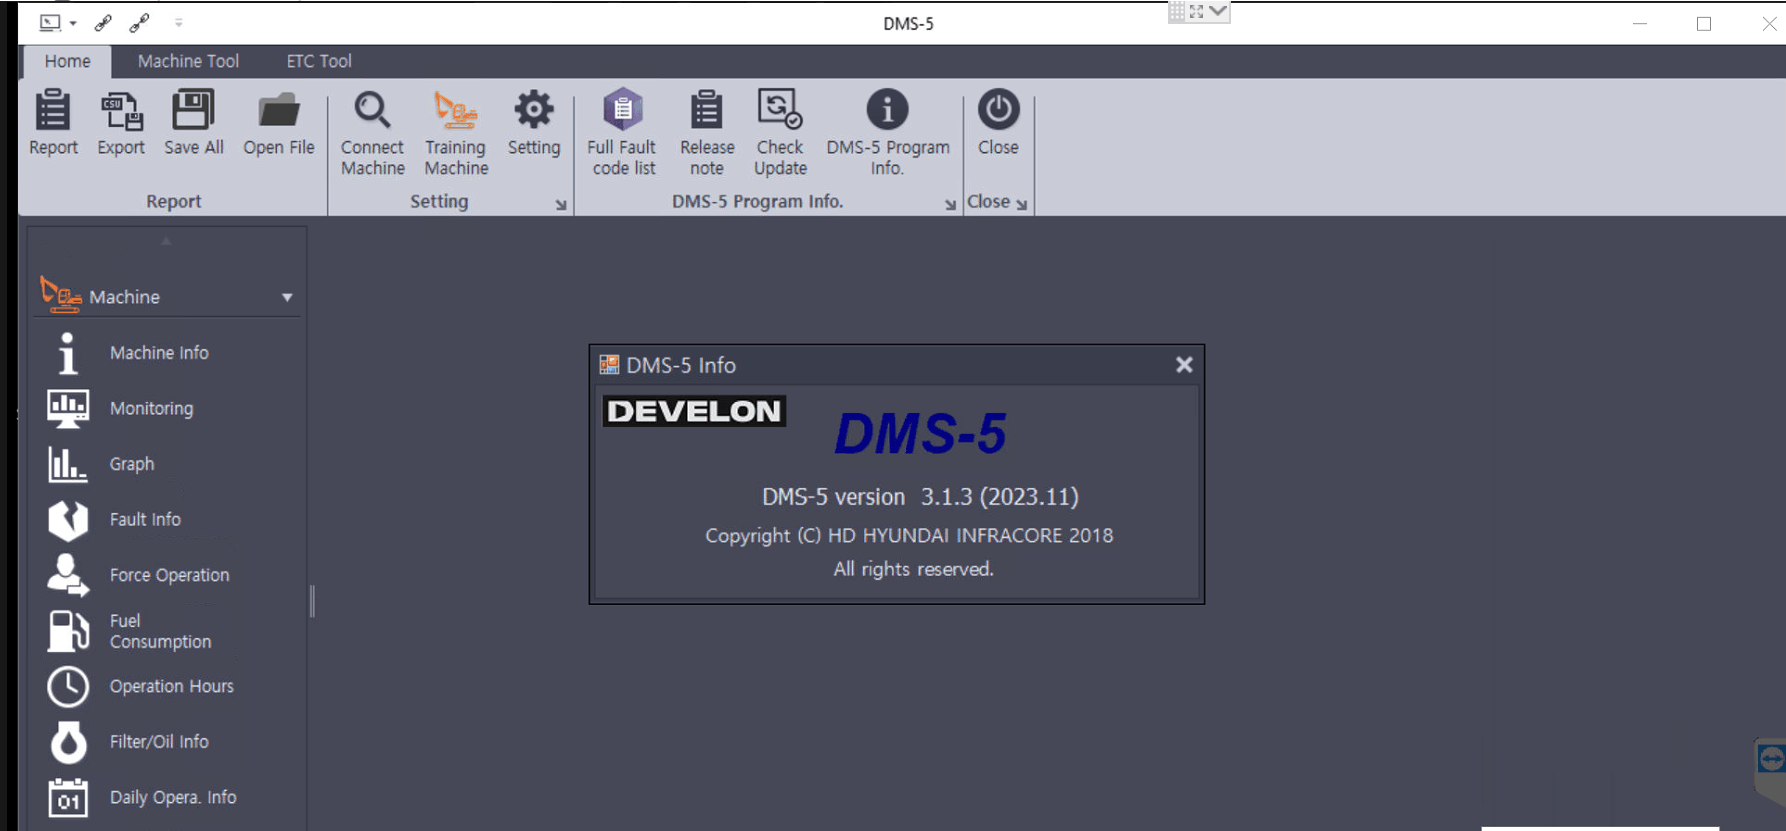Click the Save All floppy icon
Image resolution: width=1786 pixels, height=831 pixels.
tap(193, 111)
